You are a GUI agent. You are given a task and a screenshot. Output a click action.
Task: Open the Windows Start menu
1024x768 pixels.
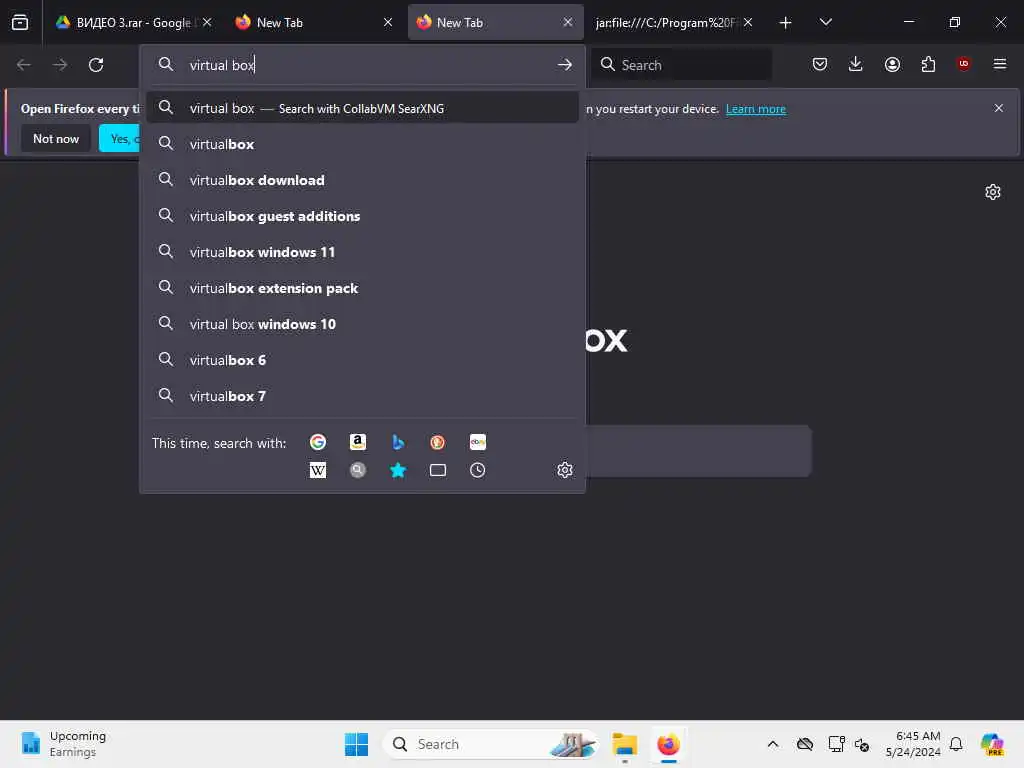(356, 744)
